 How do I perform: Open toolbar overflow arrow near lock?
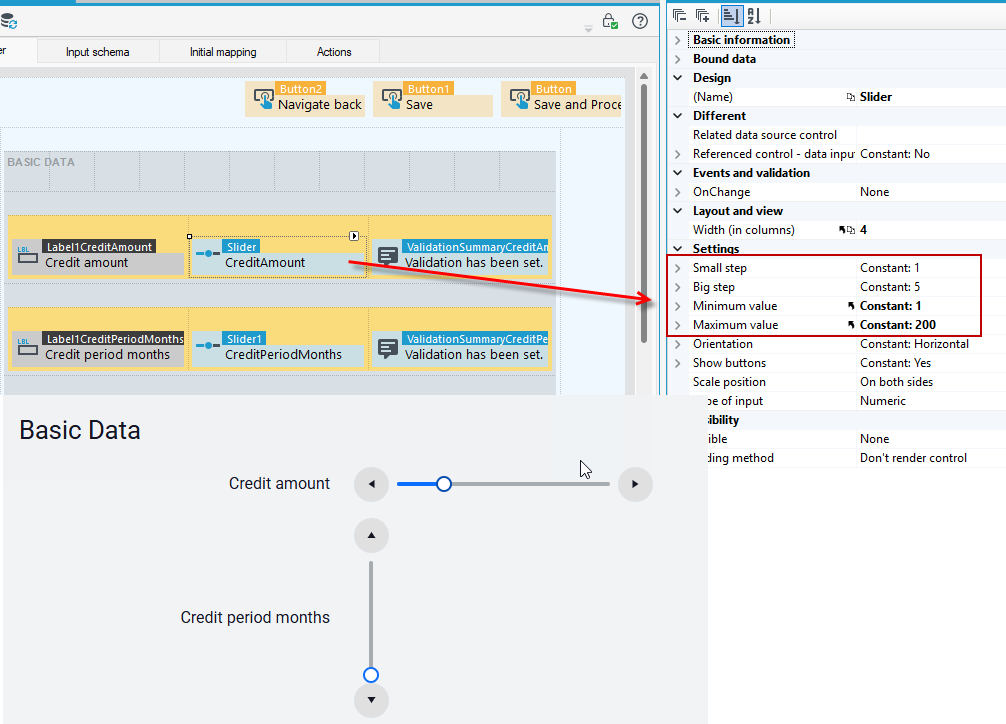point(588,29)
